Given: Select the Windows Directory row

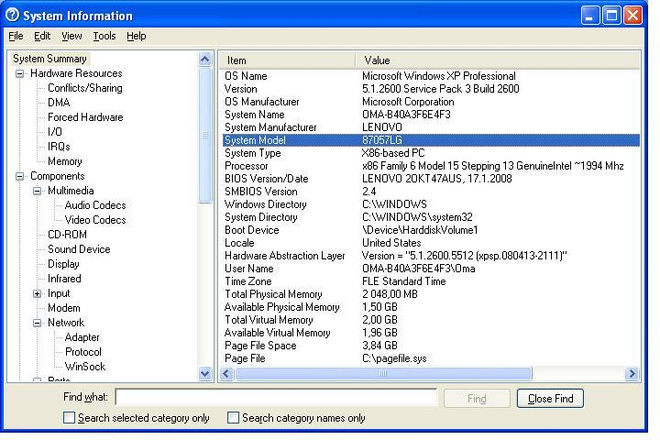Looking at the screenshot, I should coord(431,205).
